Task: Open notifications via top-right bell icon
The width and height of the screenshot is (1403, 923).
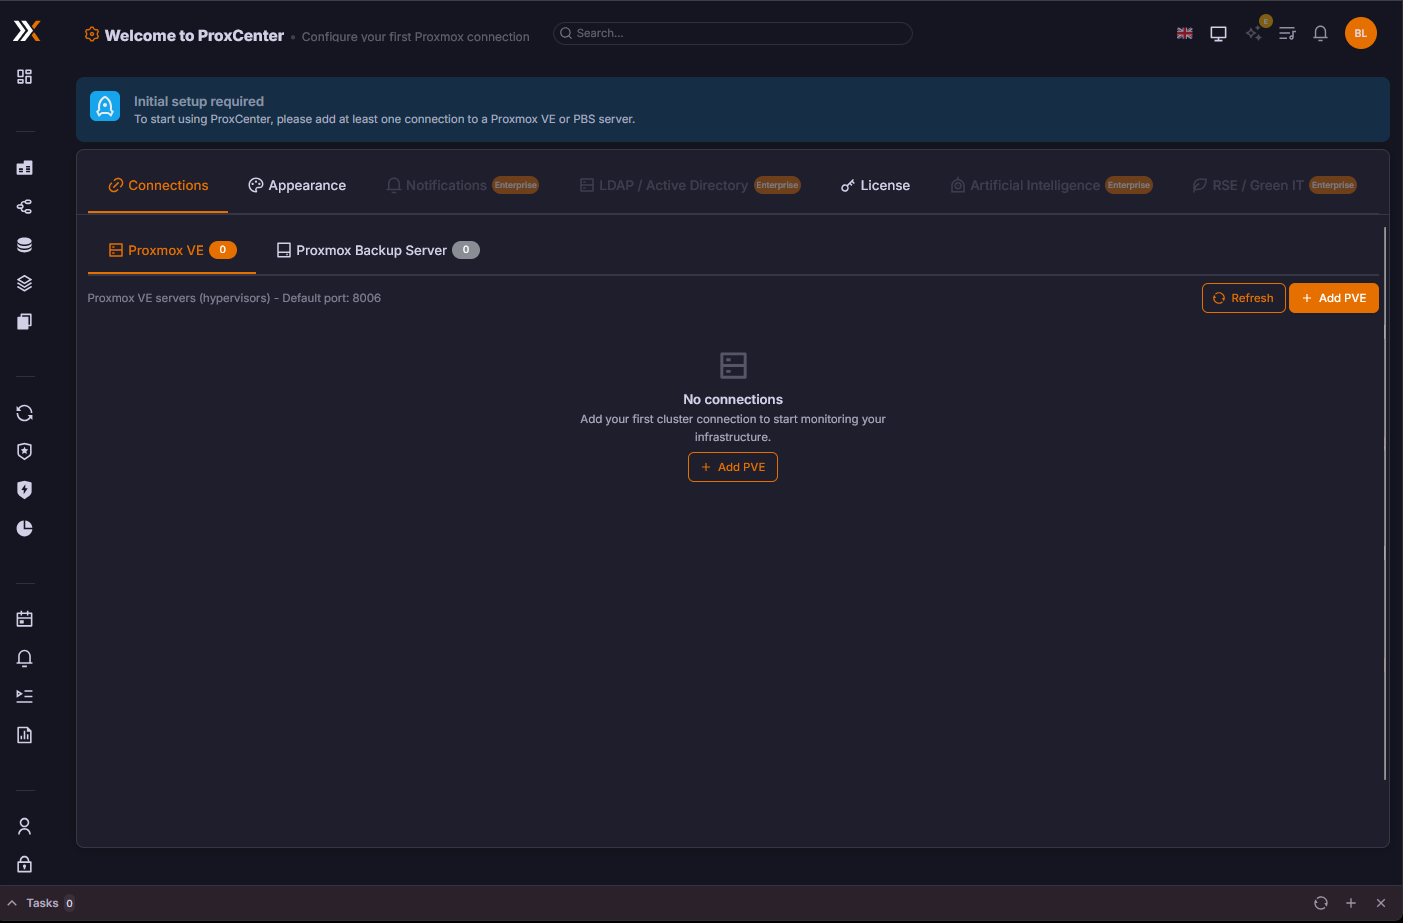Action: 1320,33
